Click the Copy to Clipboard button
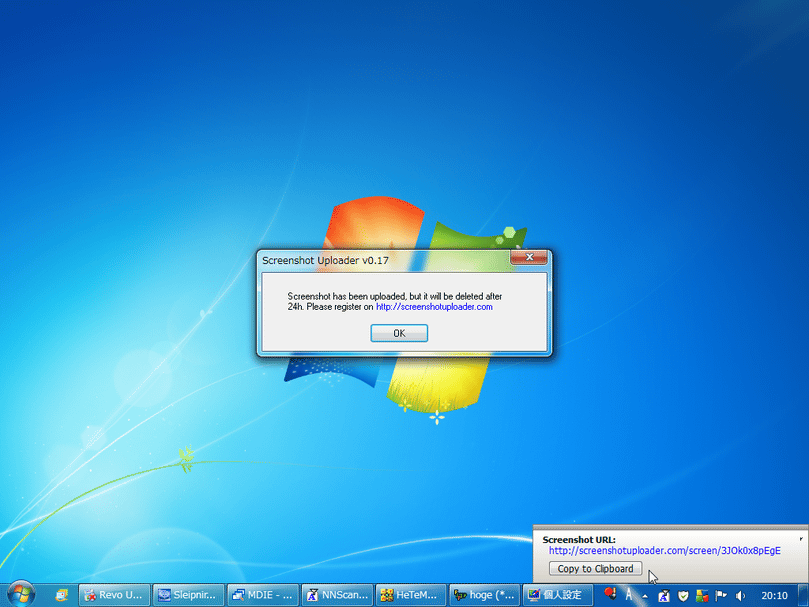809x607 pixels. tap(595, 568)
